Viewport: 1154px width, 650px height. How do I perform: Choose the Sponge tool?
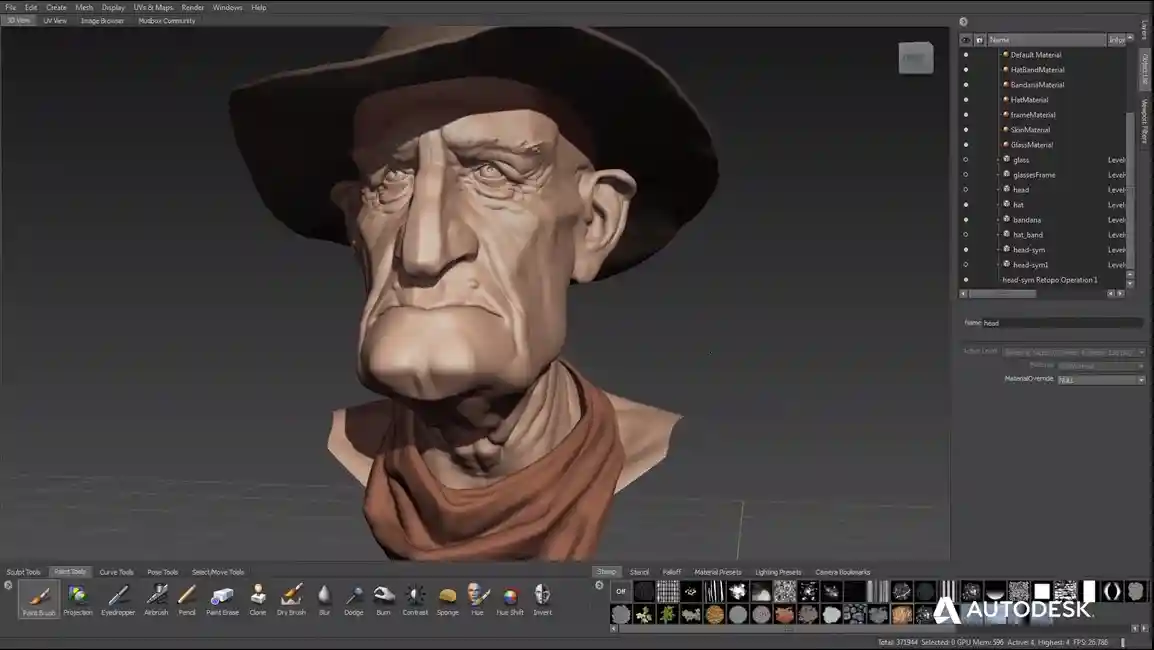click(x=447, y=597)
